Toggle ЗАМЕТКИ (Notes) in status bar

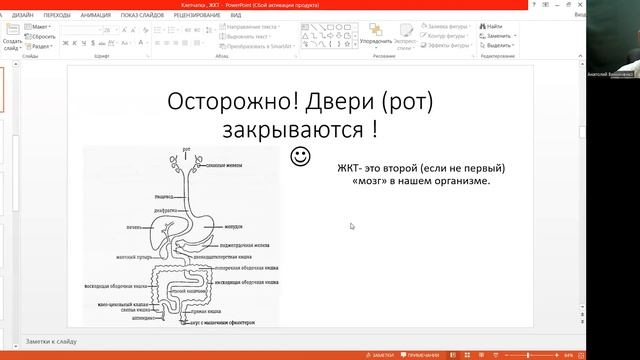[380, 356]
